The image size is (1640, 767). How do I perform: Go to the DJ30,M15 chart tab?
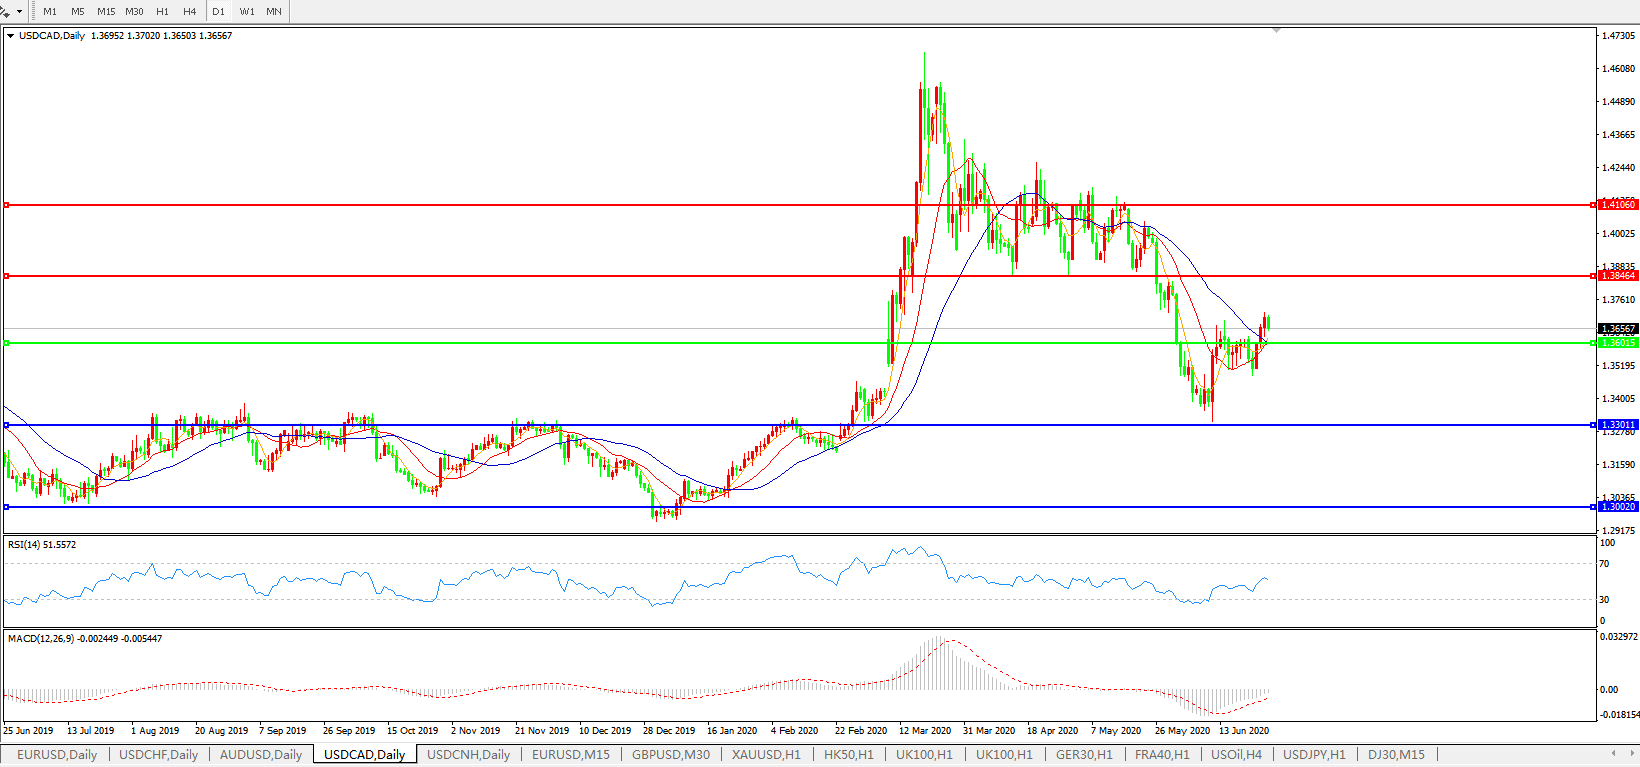coord(1396,754)
